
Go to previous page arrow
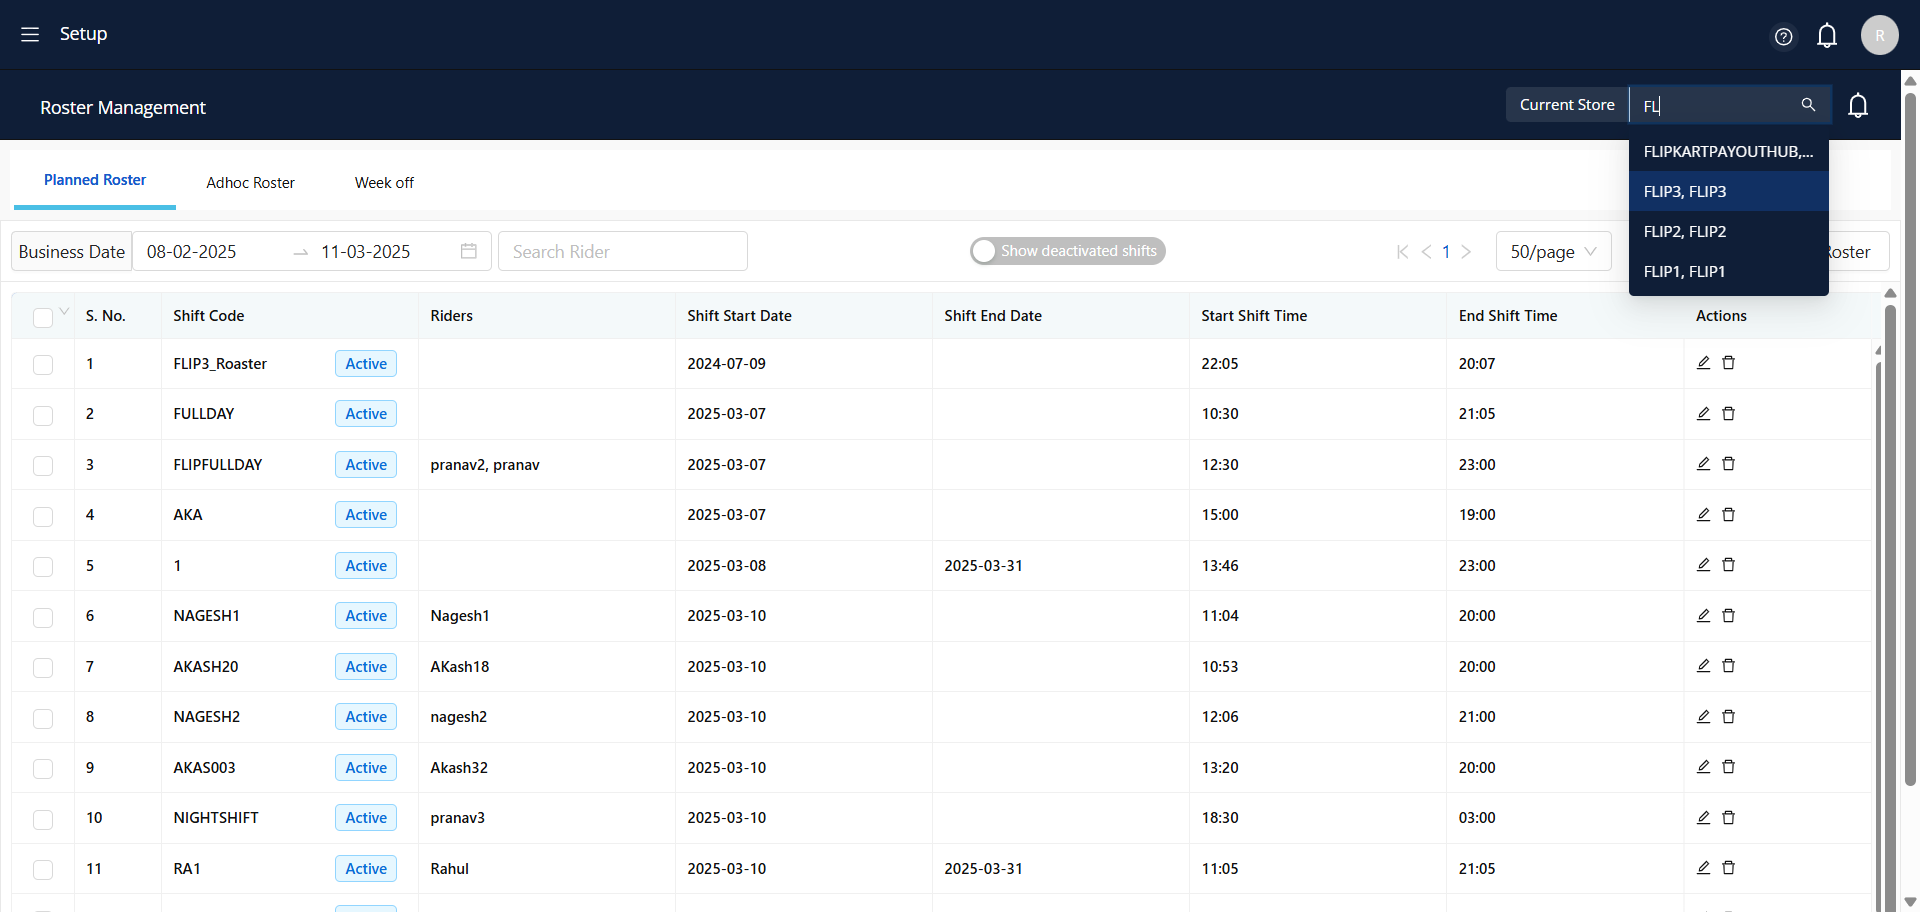(x=1426, y=252)
